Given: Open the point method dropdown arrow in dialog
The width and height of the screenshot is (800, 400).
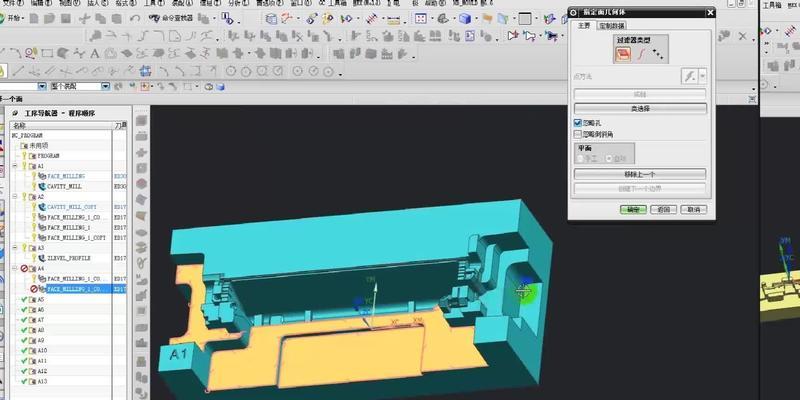Looking at the screenshot, I should coord(703,77).
